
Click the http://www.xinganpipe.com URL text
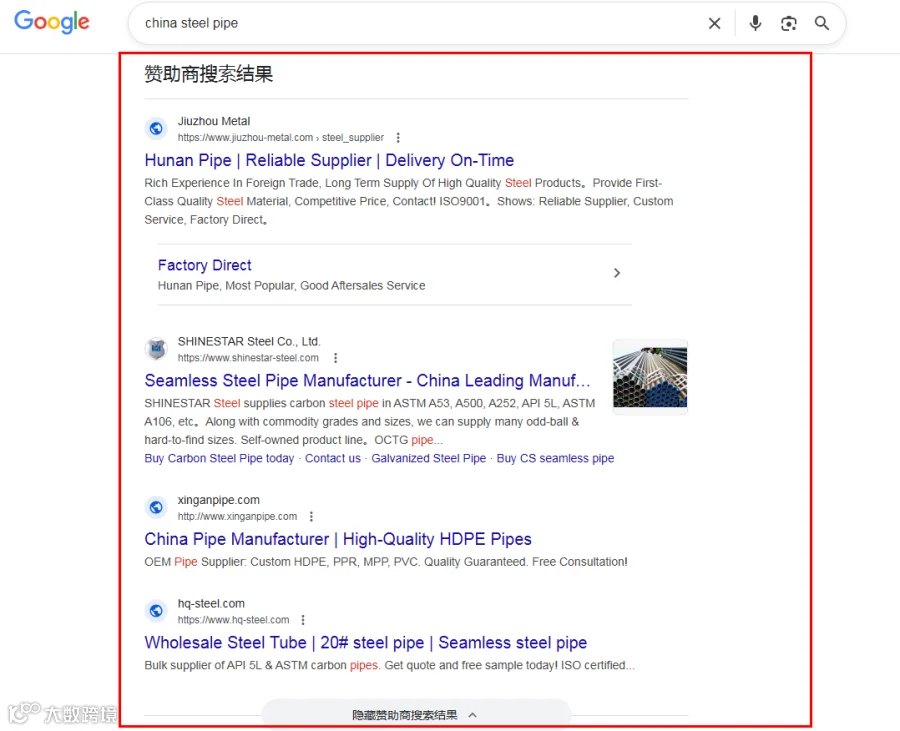237,516
